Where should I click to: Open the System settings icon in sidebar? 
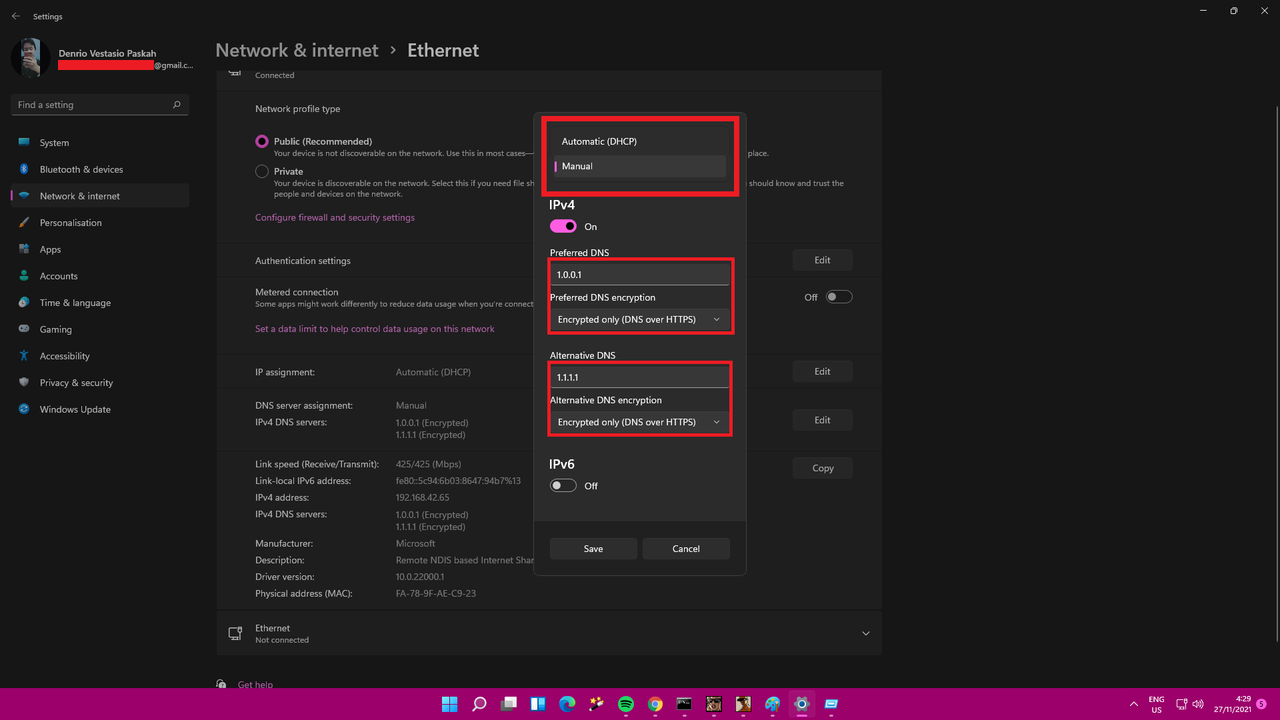pos(24,143)
